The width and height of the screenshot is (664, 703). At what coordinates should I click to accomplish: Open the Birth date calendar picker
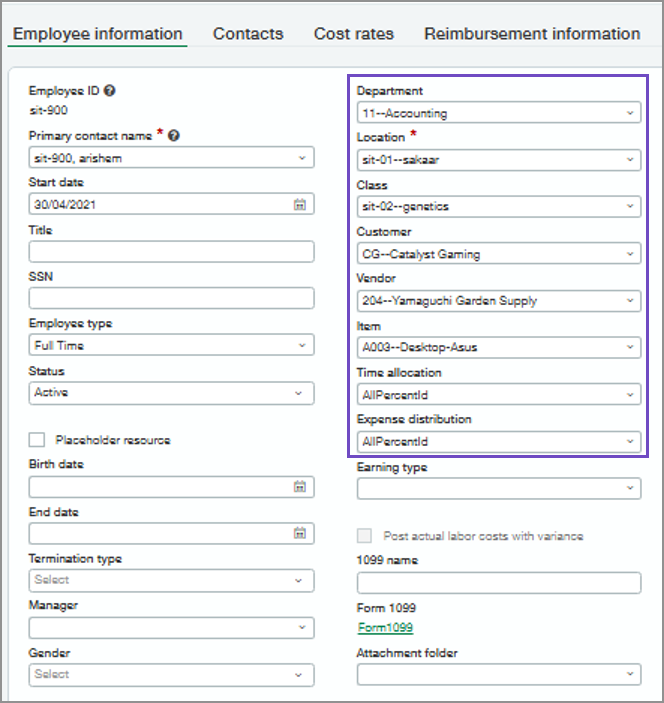(299, 486)
